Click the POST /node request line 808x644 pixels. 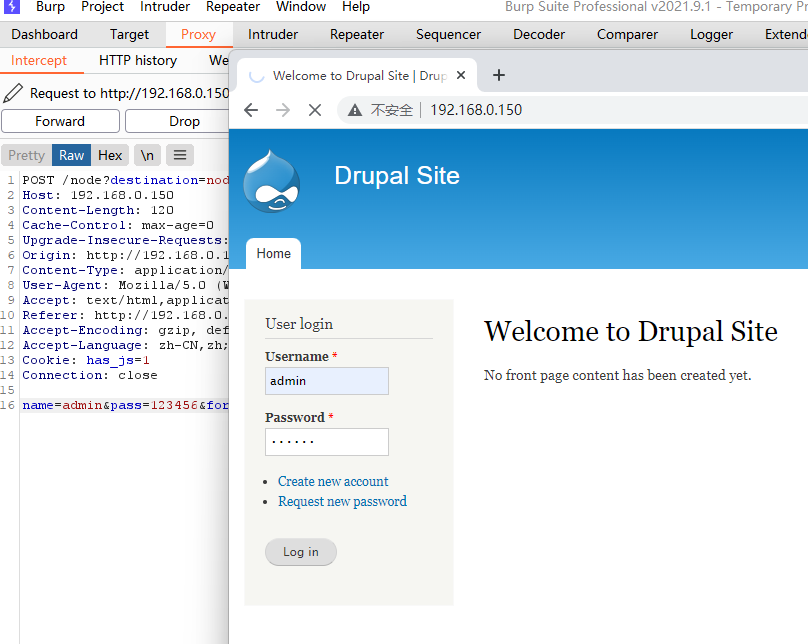coord(125,180)
